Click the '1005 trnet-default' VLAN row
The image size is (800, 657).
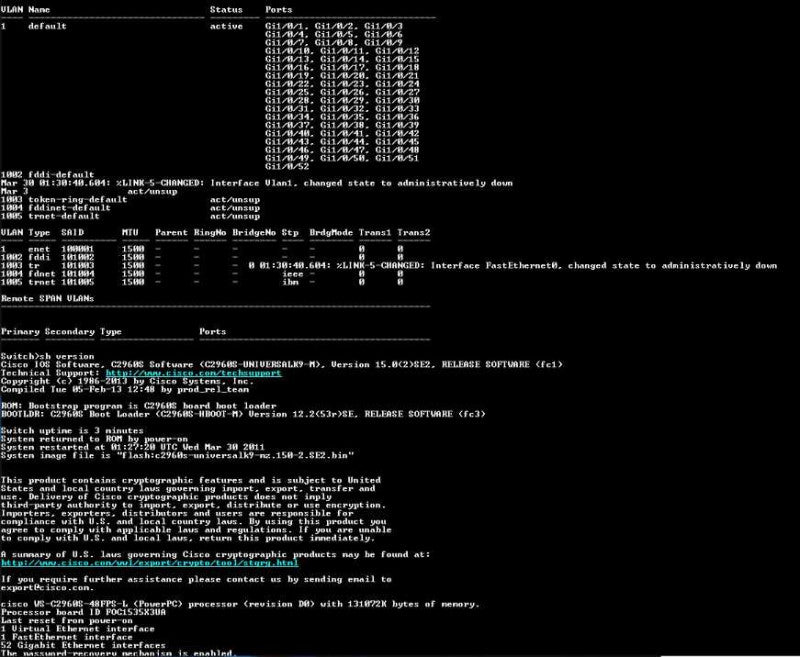coord(130,216)
